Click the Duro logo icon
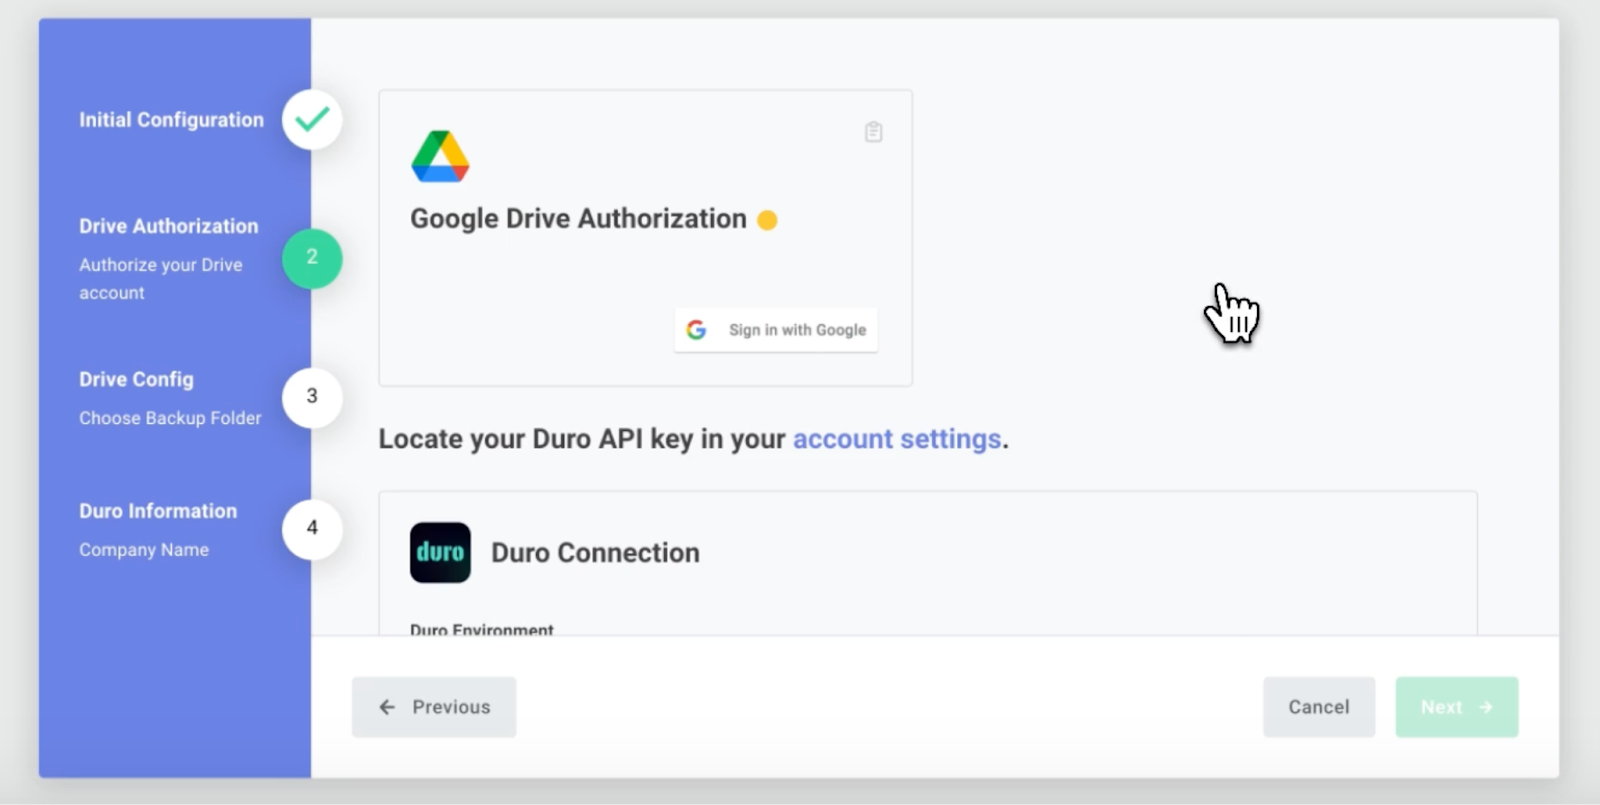 [x=440, y=553]
